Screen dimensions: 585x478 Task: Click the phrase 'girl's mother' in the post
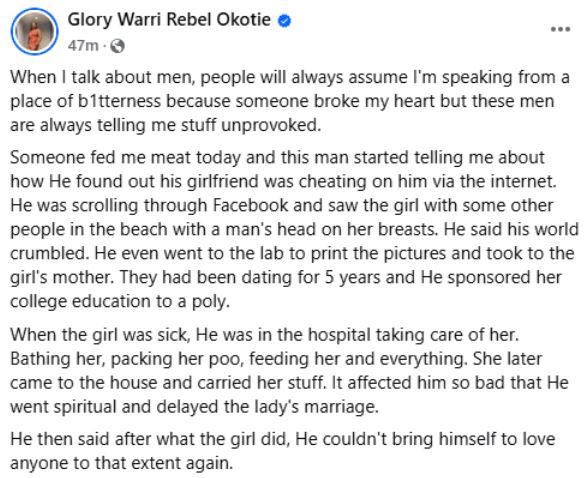(x=57, y=277)
